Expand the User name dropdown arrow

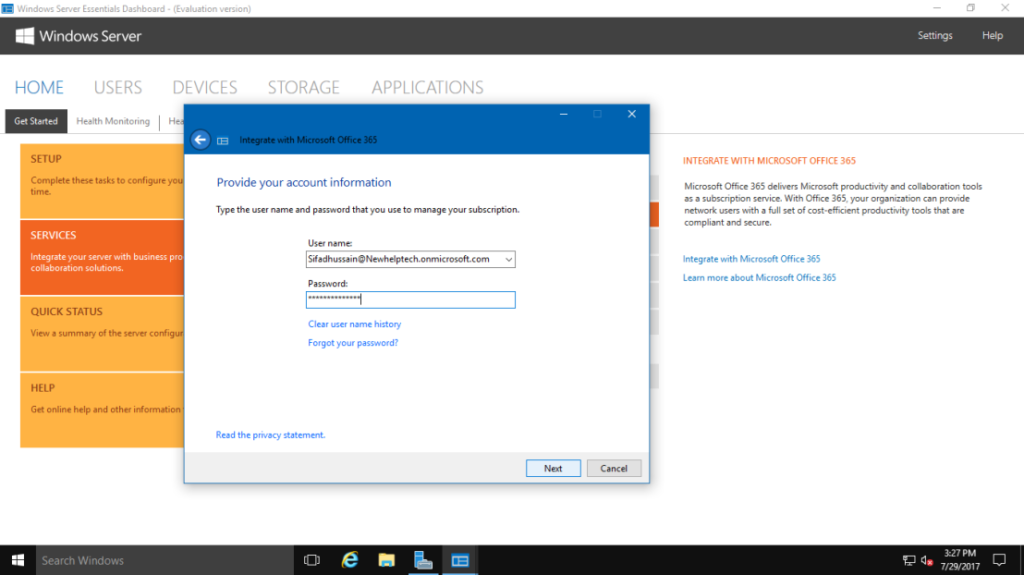coord(508,259)
